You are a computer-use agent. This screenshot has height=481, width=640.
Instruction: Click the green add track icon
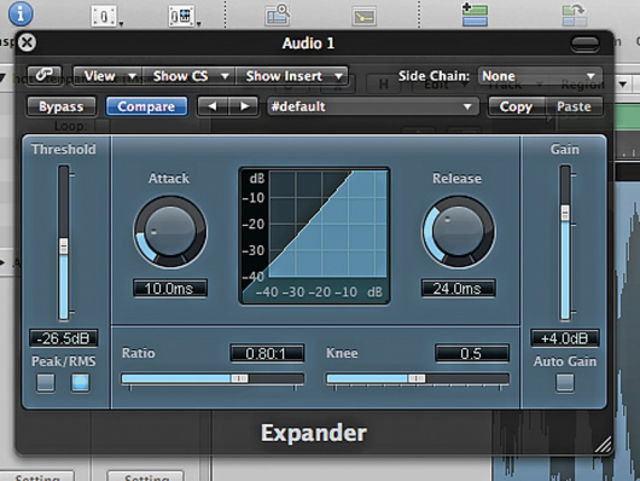coord(475,14)
